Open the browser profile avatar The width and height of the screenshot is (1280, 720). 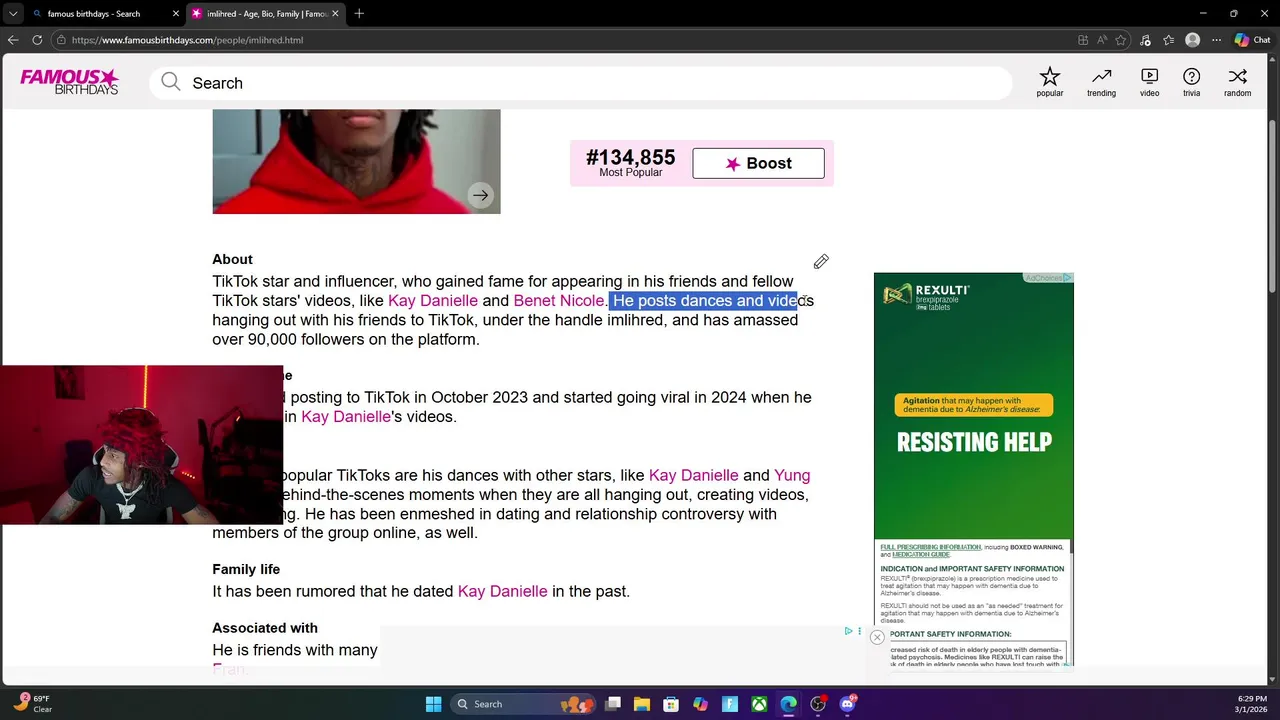point(1192,40)
